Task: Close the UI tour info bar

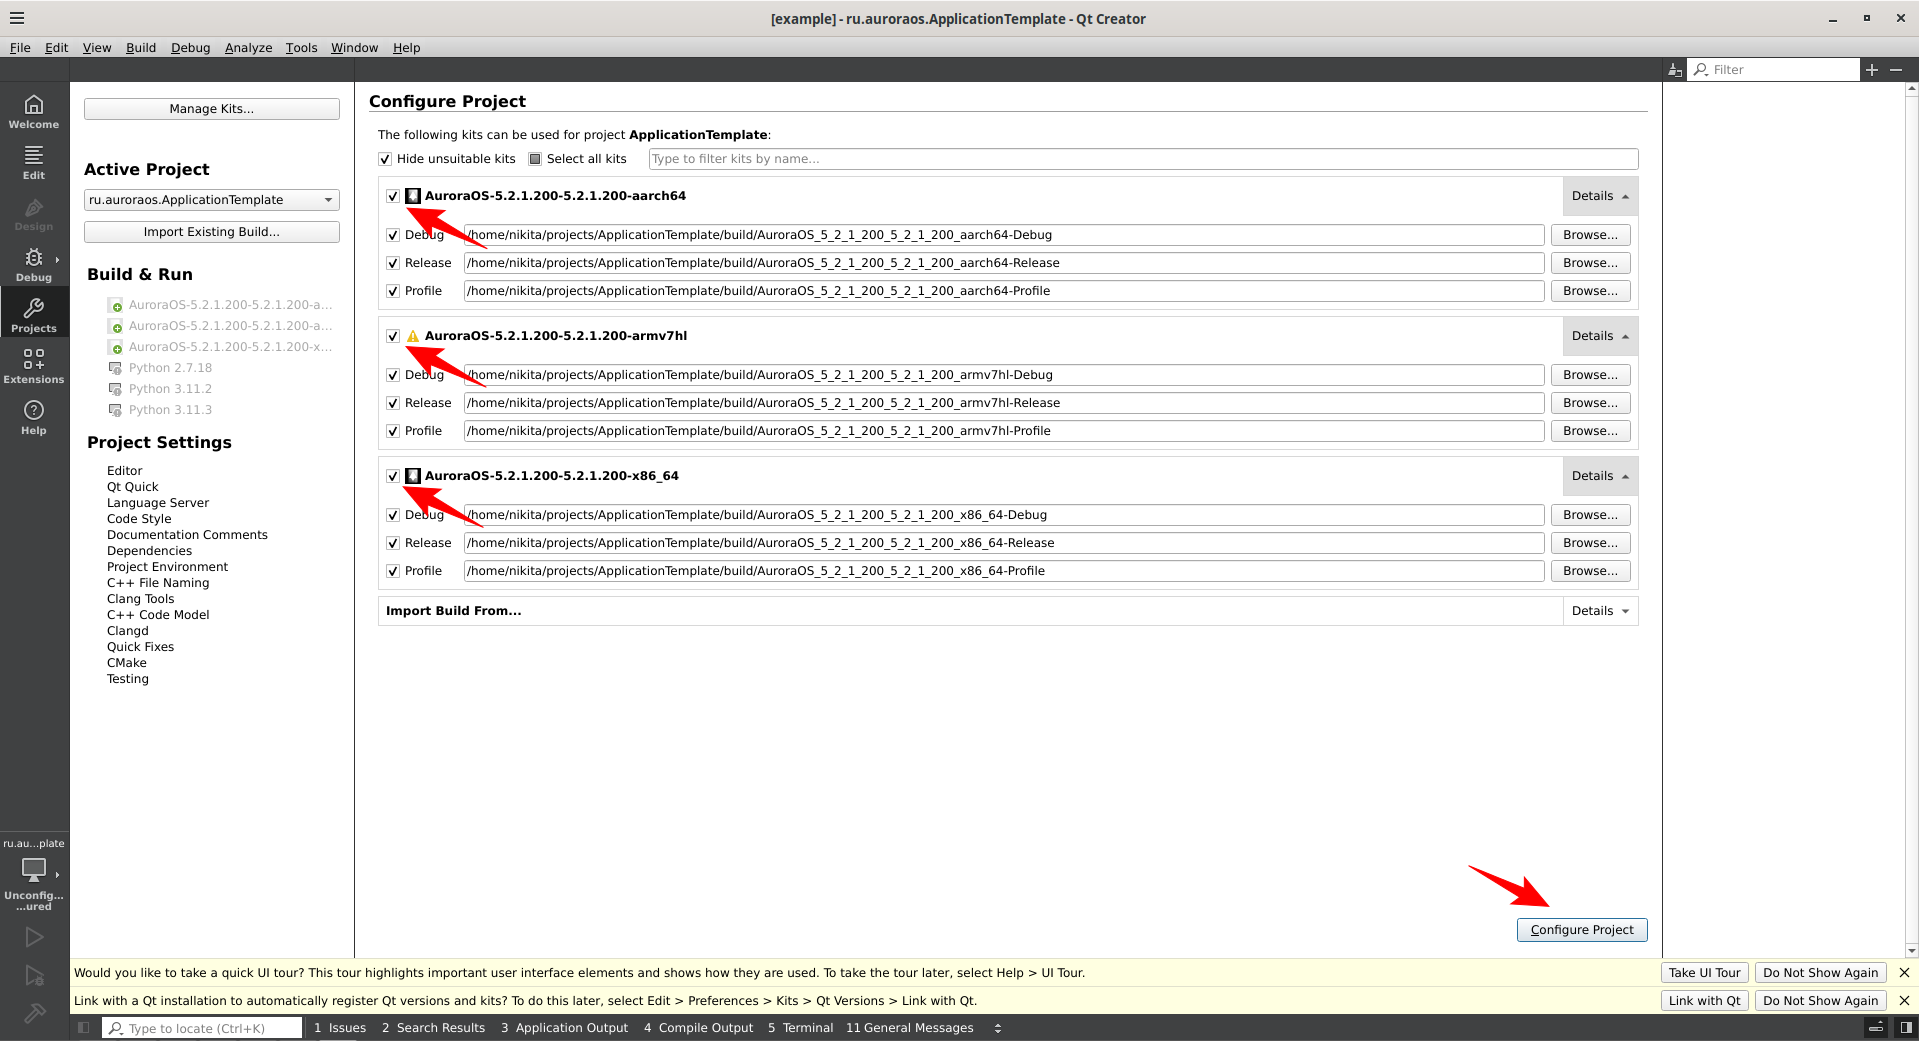Action: point(1904,972)
